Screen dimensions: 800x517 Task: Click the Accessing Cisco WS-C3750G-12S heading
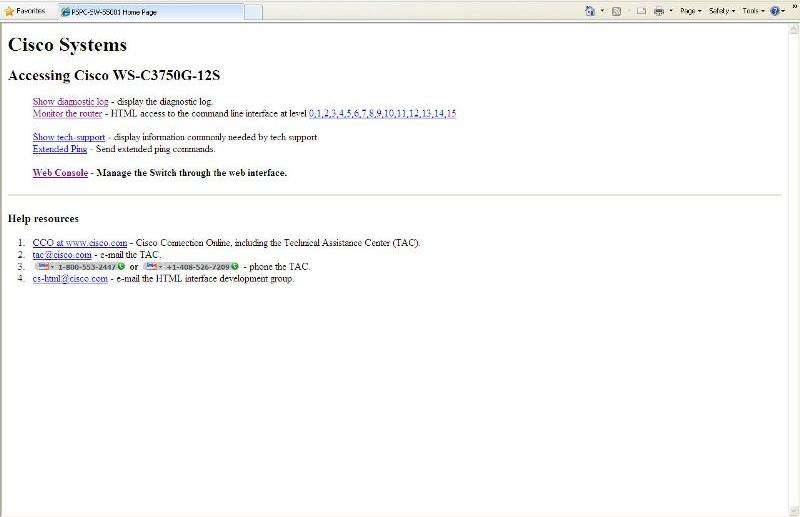point(114,76)
